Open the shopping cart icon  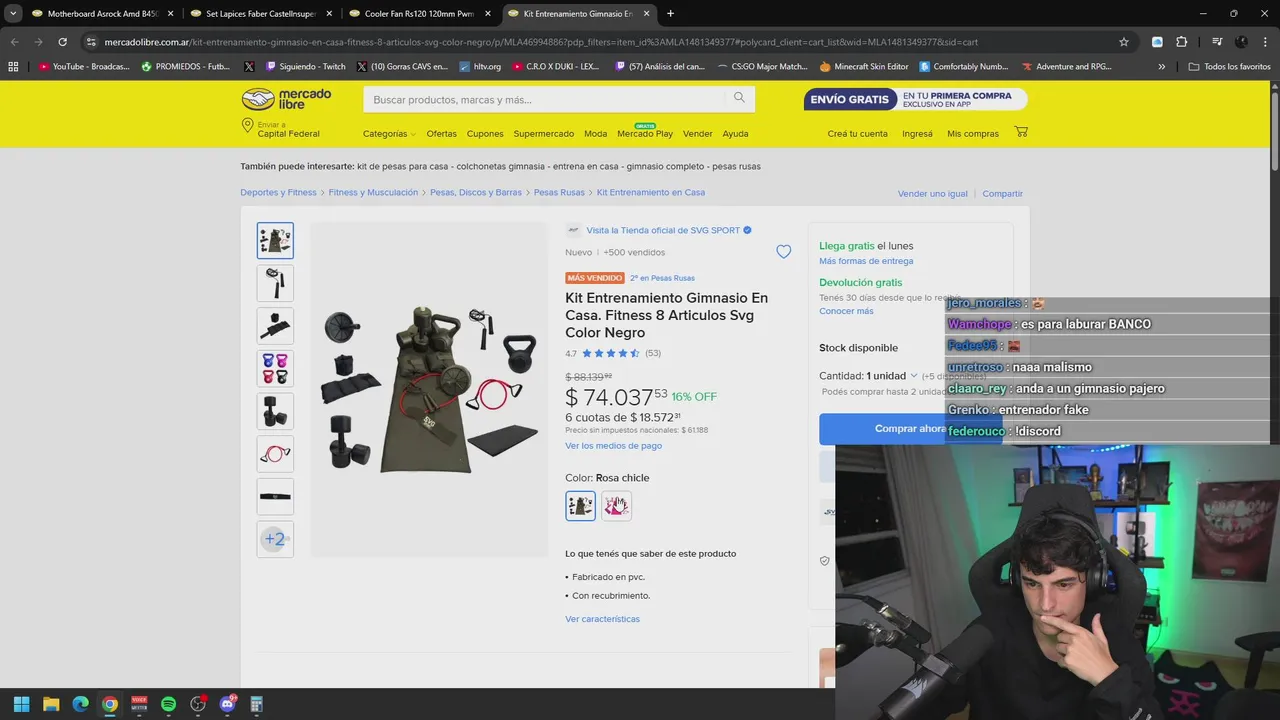coord(1021,132)
